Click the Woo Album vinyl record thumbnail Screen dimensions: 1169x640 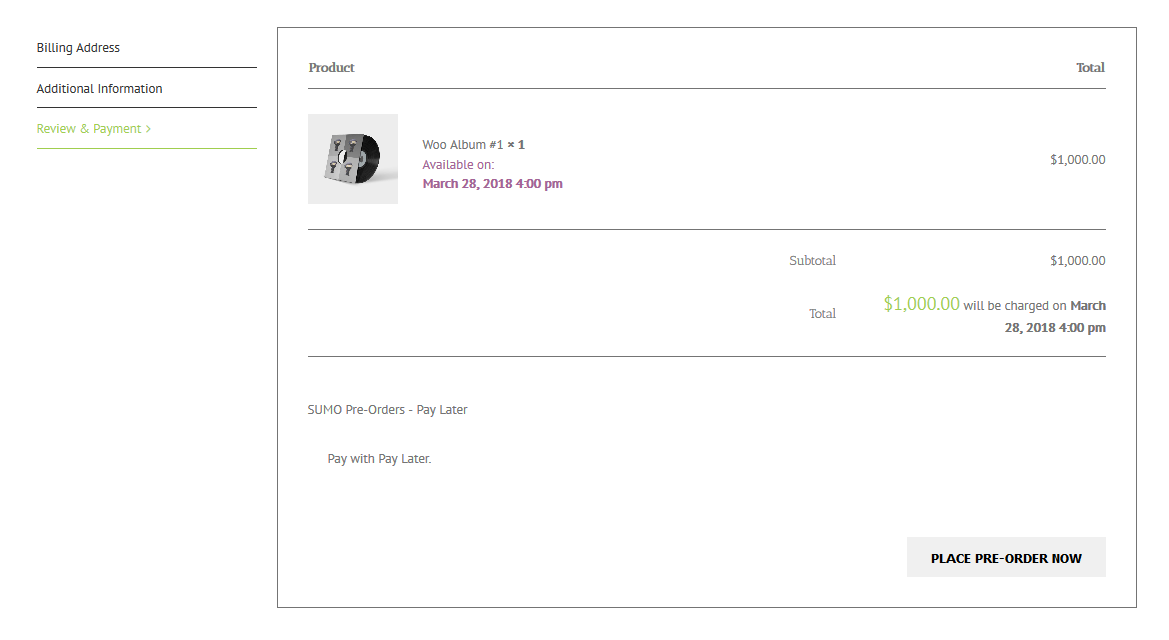point(352,159)
